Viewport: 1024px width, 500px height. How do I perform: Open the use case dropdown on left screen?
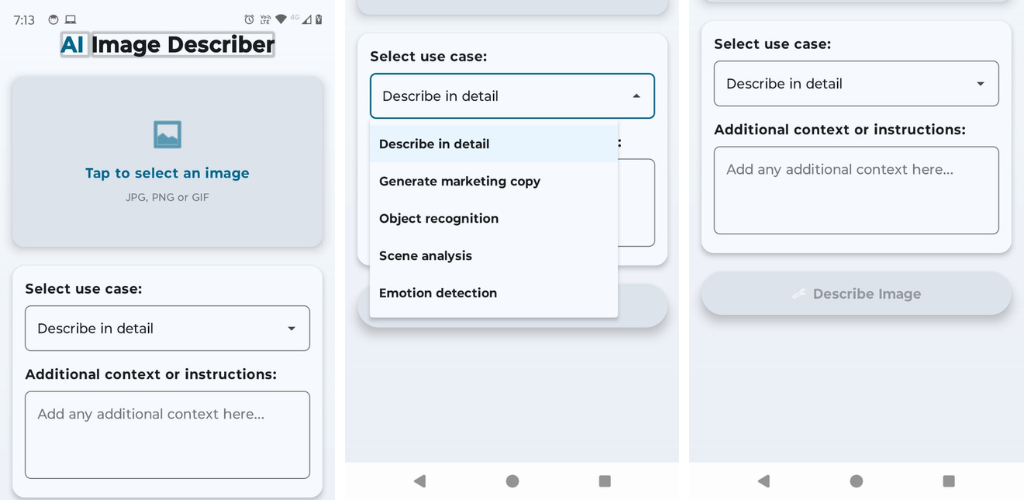(x=167, y=328)
